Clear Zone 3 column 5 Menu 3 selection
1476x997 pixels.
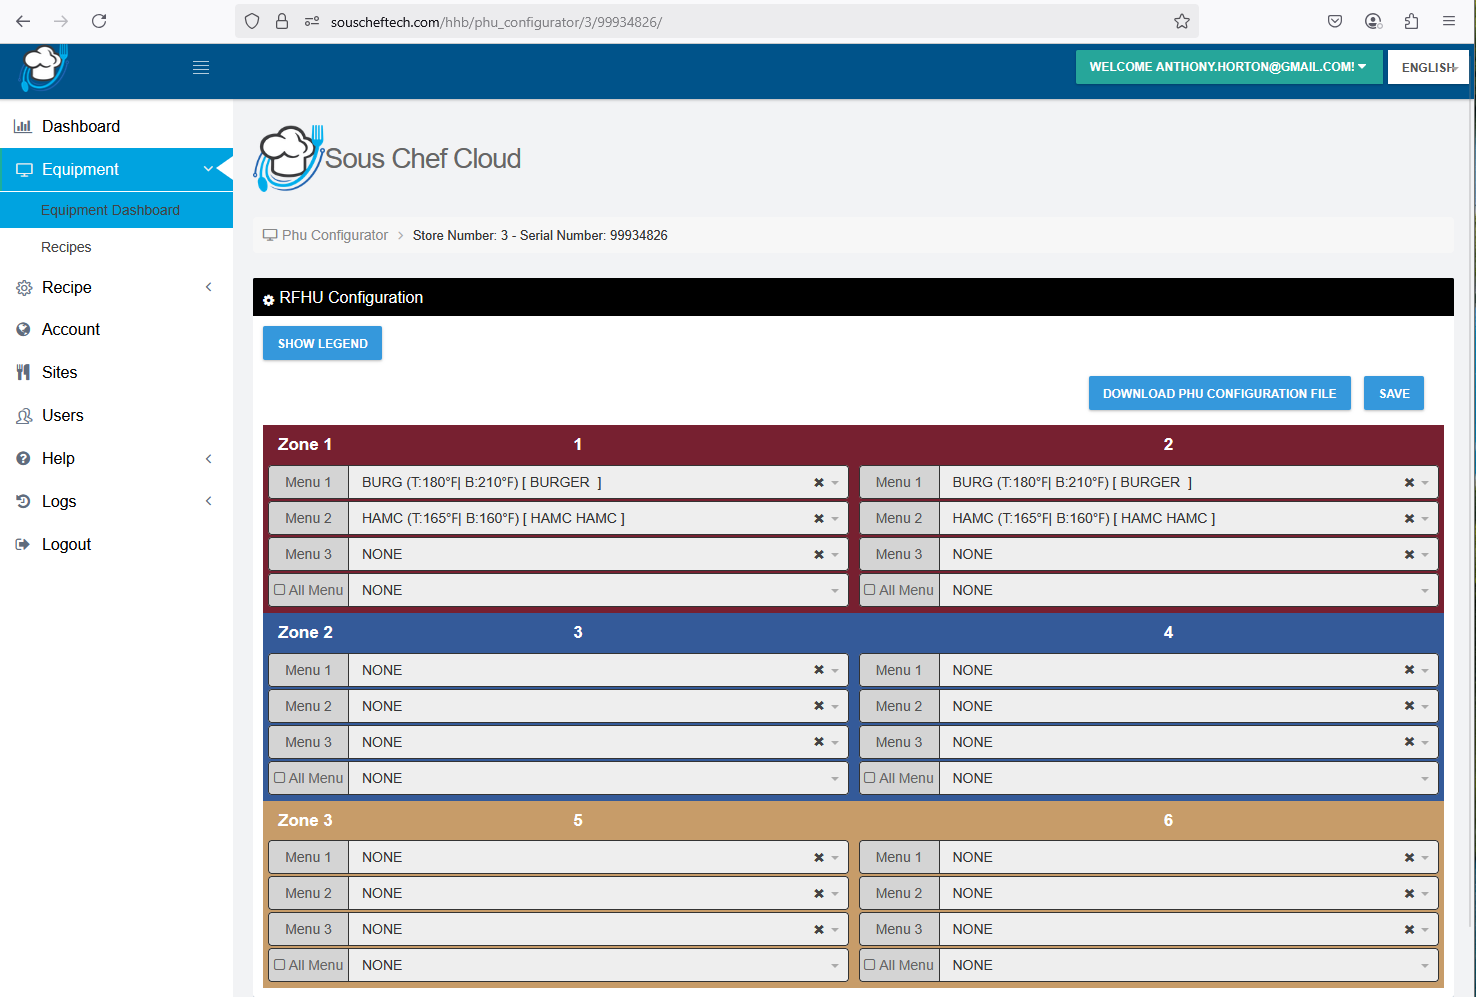[819, 929]
